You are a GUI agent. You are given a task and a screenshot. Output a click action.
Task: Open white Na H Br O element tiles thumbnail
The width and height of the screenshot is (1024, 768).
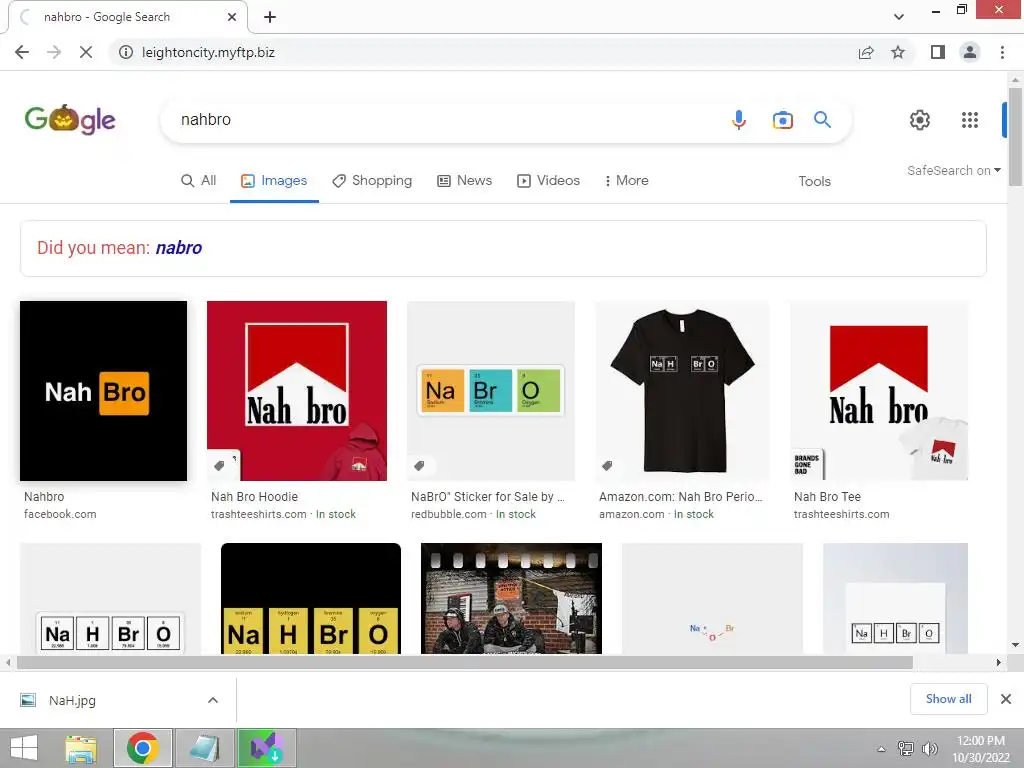(x=110, y=598)
